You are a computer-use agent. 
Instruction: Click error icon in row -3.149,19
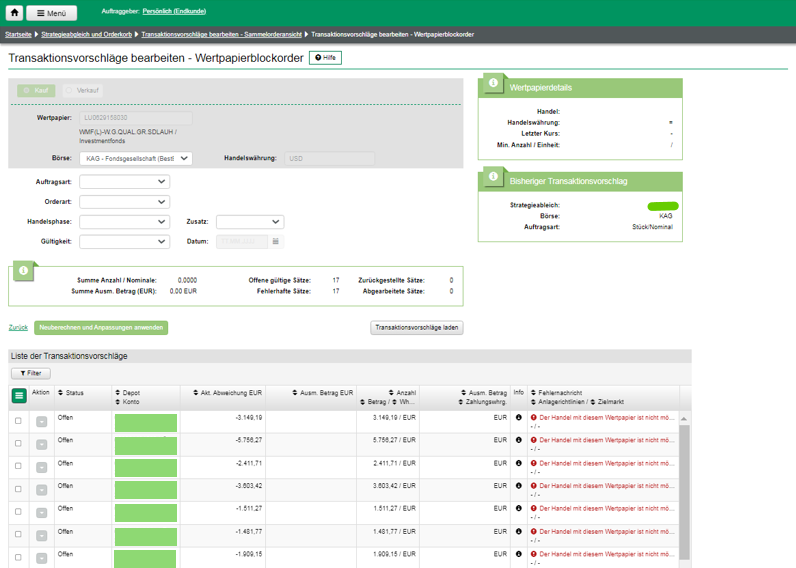coord(534,418)
